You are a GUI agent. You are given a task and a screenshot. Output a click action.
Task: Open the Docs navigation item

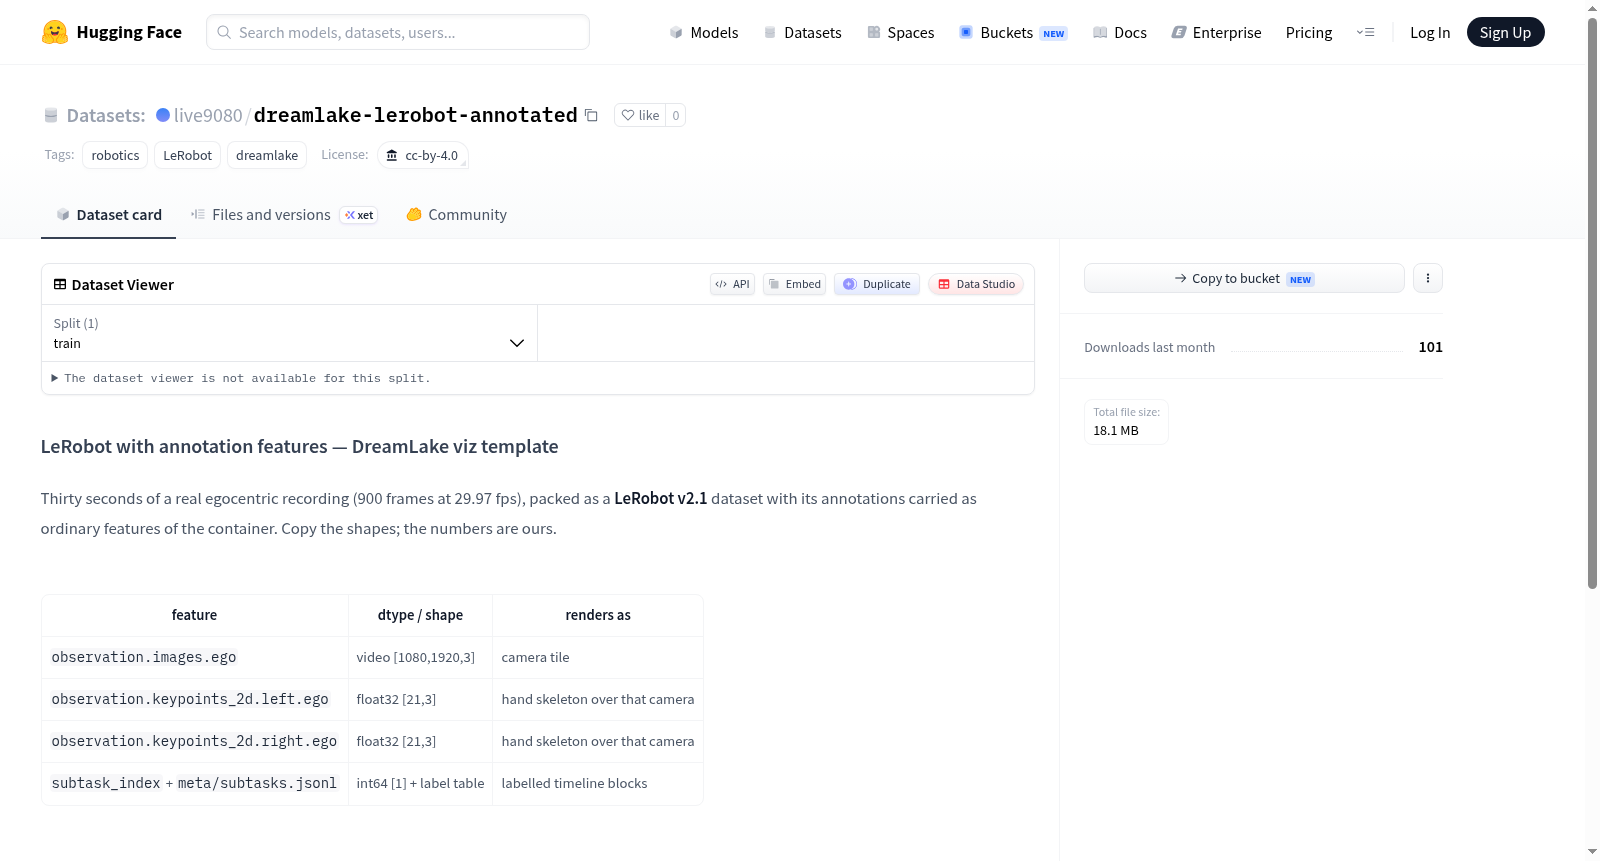(1120, 32)
